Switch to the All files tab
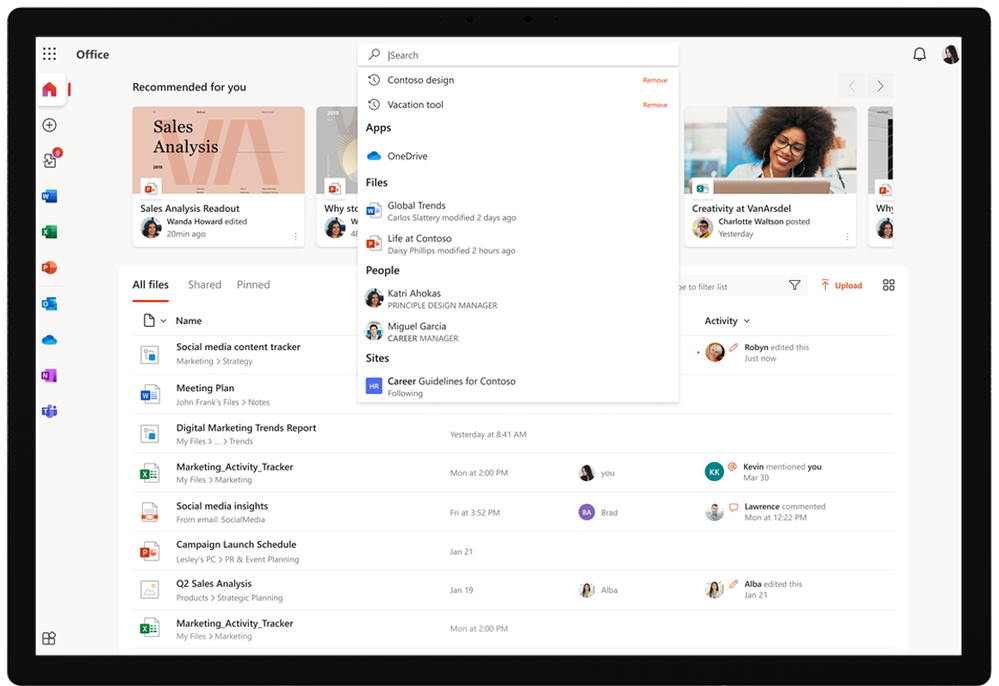999x686 pixels. tap(150, 285)
